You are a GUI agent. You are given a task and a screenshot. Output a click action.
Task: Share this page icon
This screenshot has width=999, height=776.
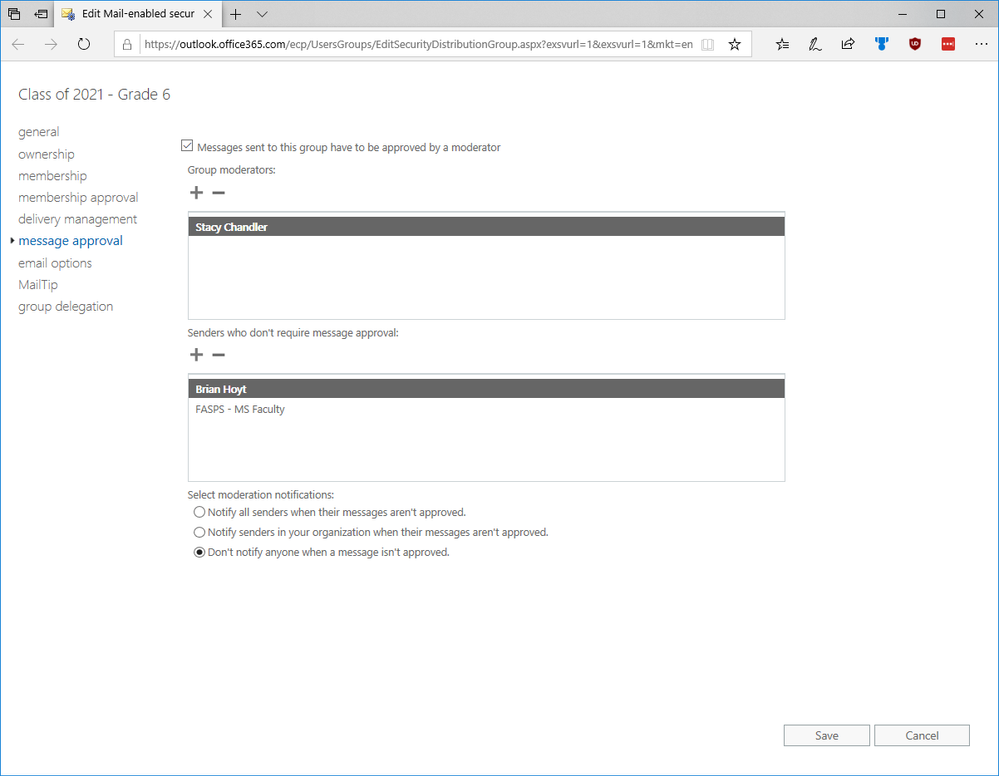pyautogui.click(x=848, y=44)
